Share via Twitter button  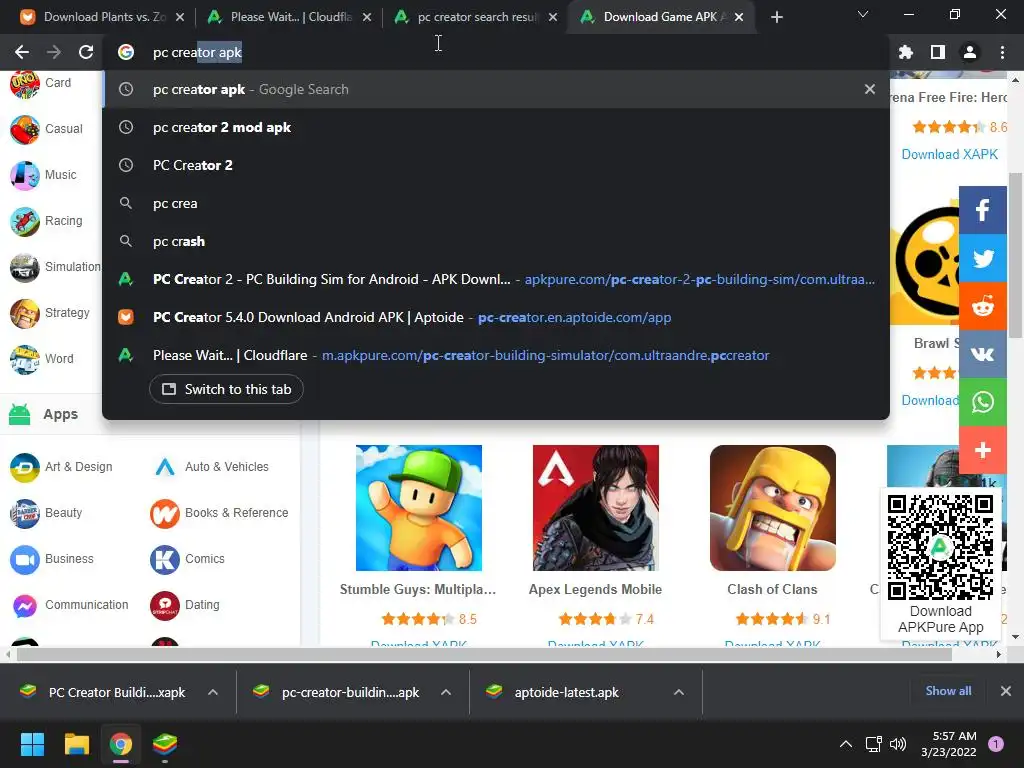click(982, 259)
